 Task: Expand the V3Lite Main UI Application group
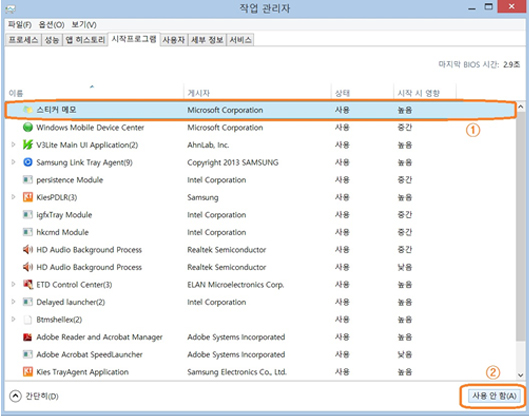[13, 145]
